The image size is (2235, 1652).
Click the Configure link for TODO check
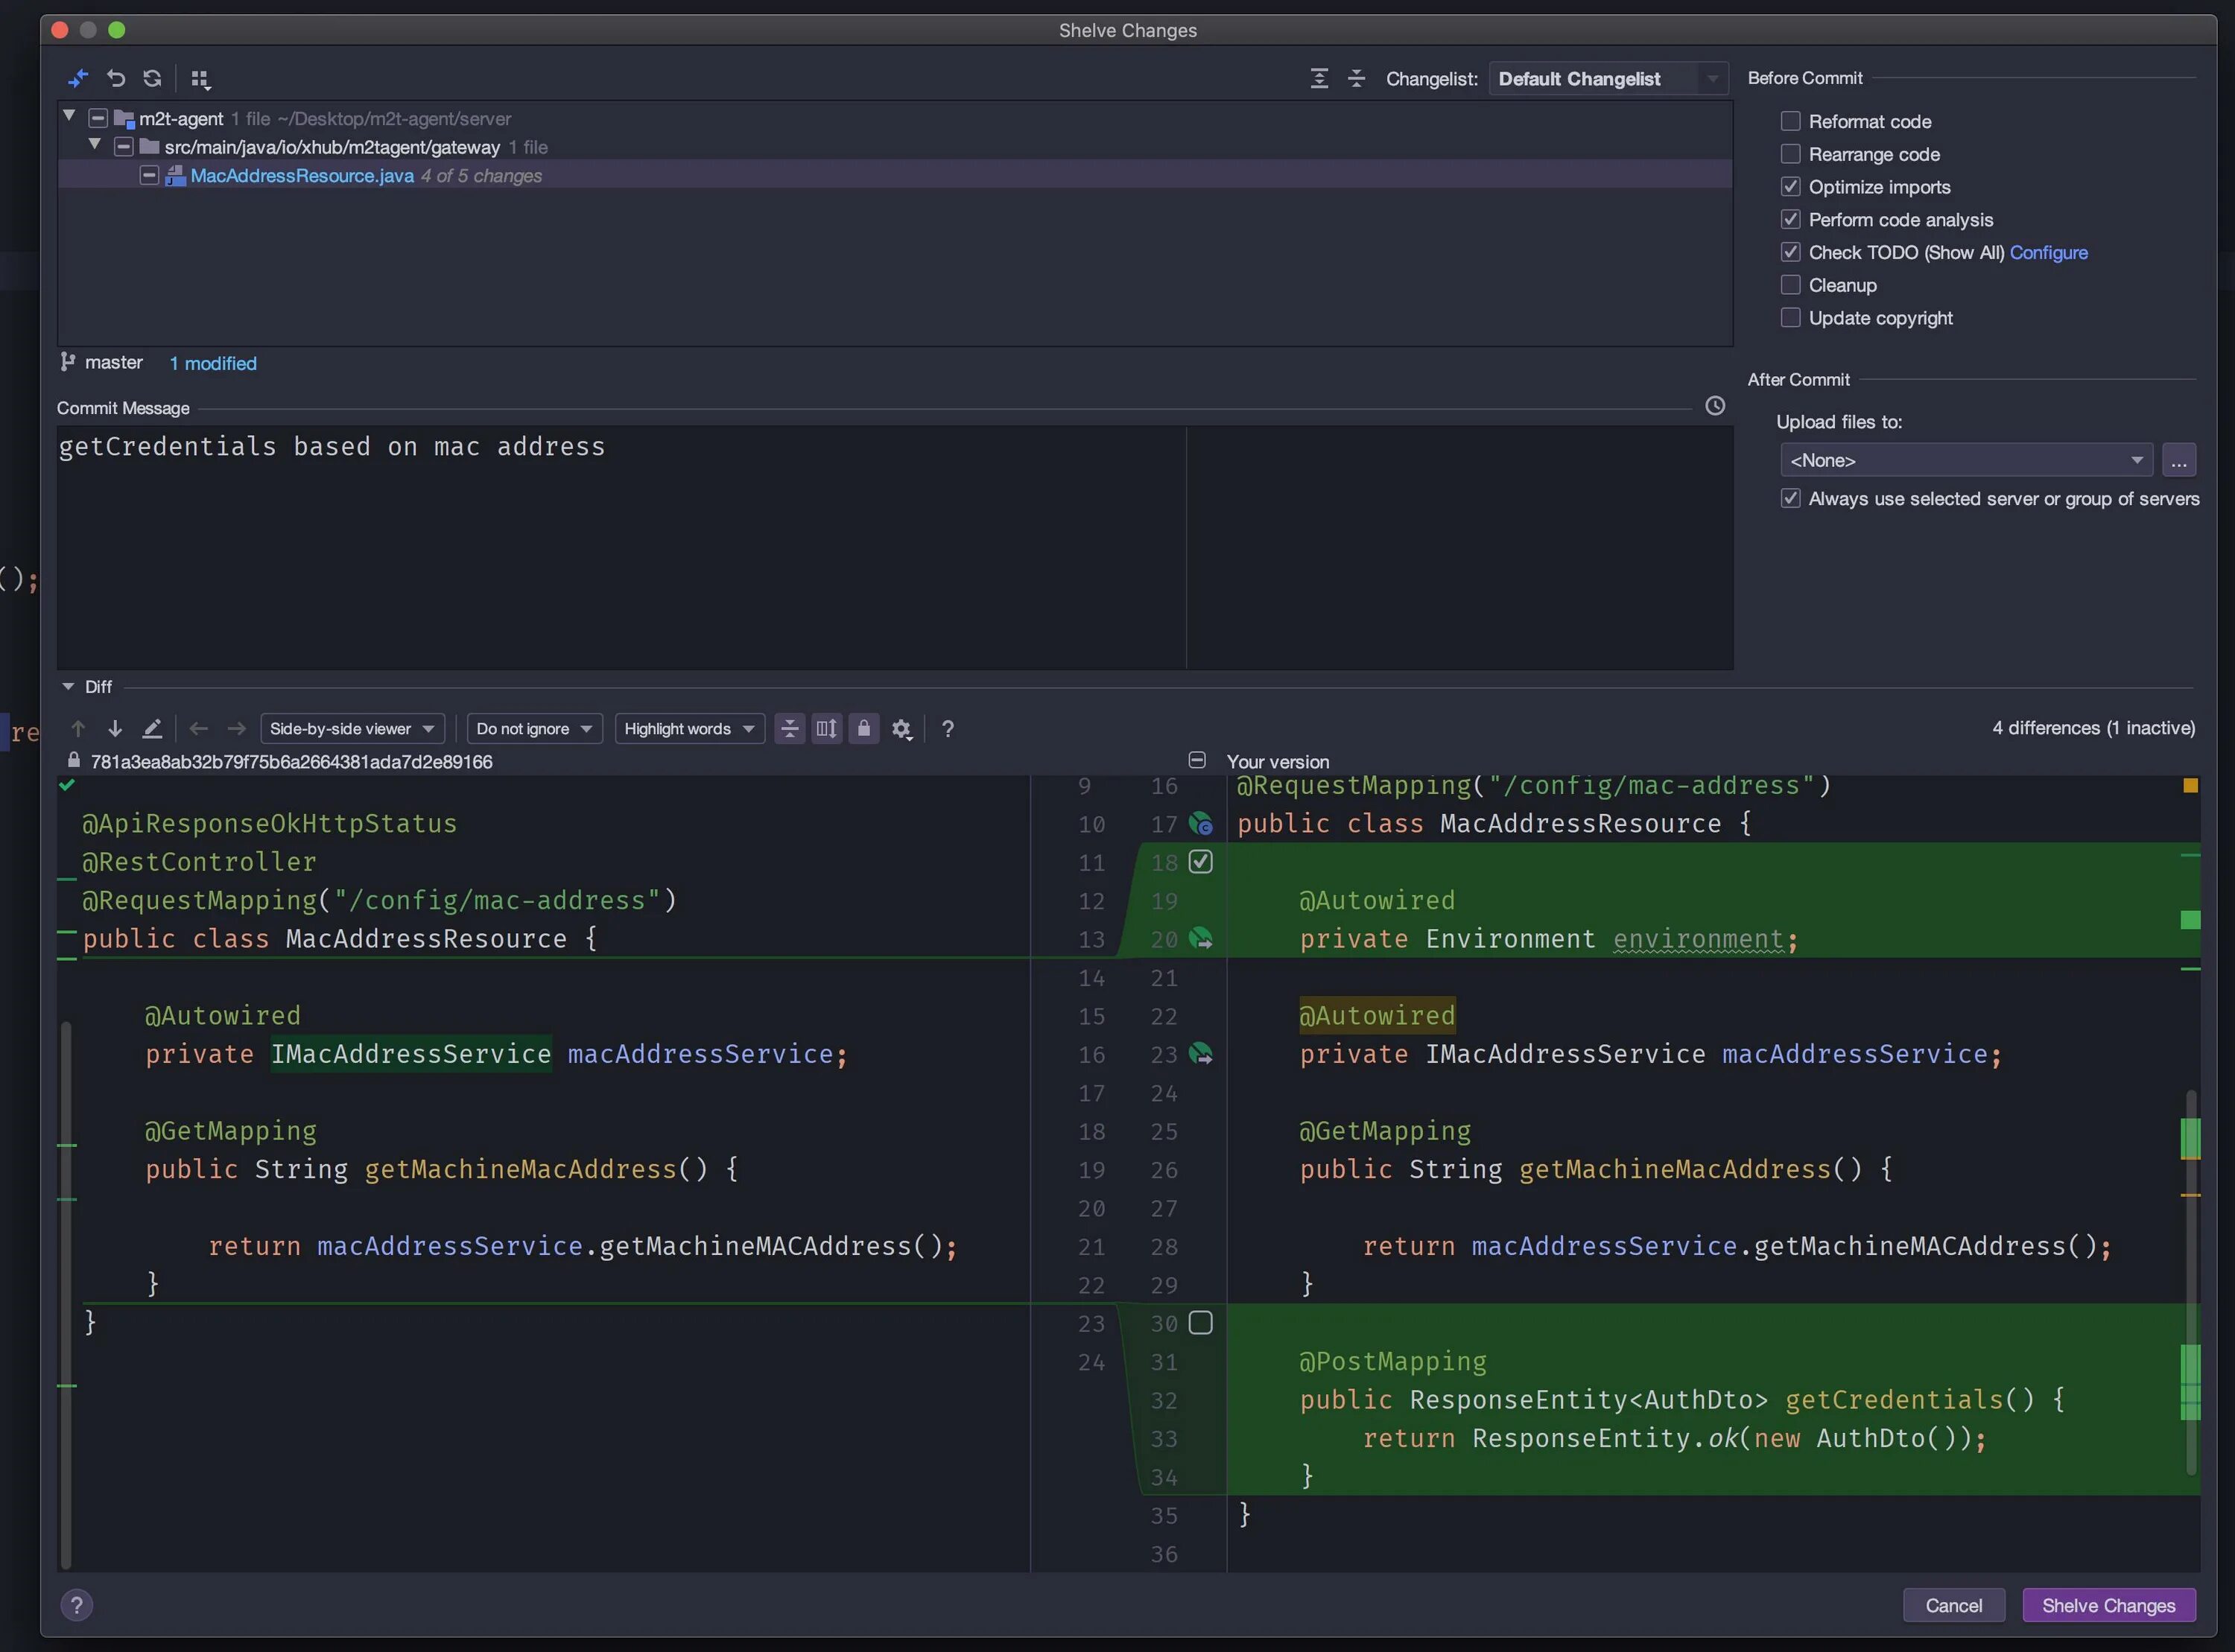click(2048, 253)
